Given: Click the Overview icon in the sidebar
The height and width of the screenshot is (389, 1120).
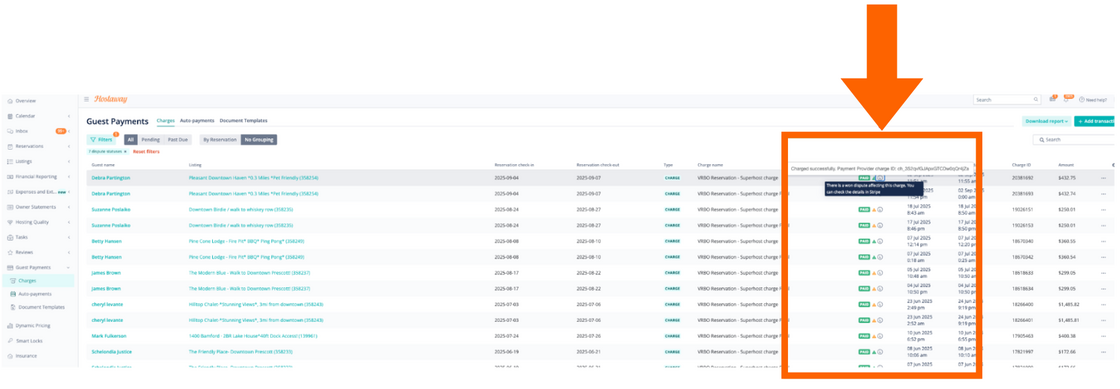Looking at the screenshot, I should coord(9,101).
